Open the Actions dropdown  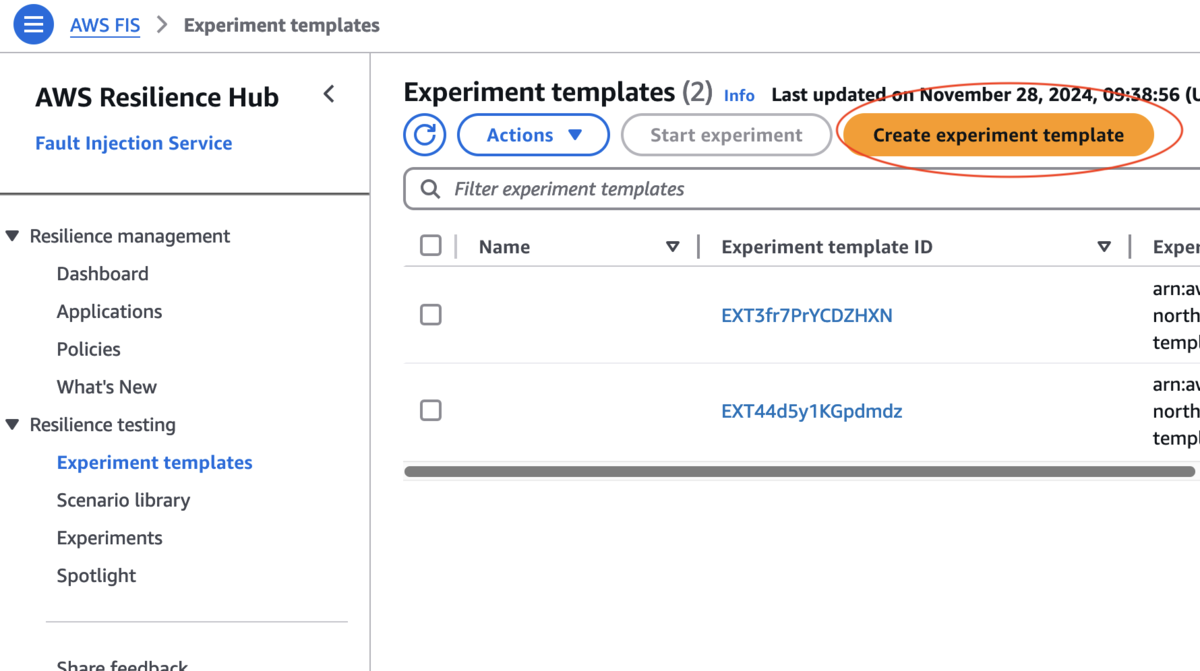pyautogui.click(x=533, y=135)
